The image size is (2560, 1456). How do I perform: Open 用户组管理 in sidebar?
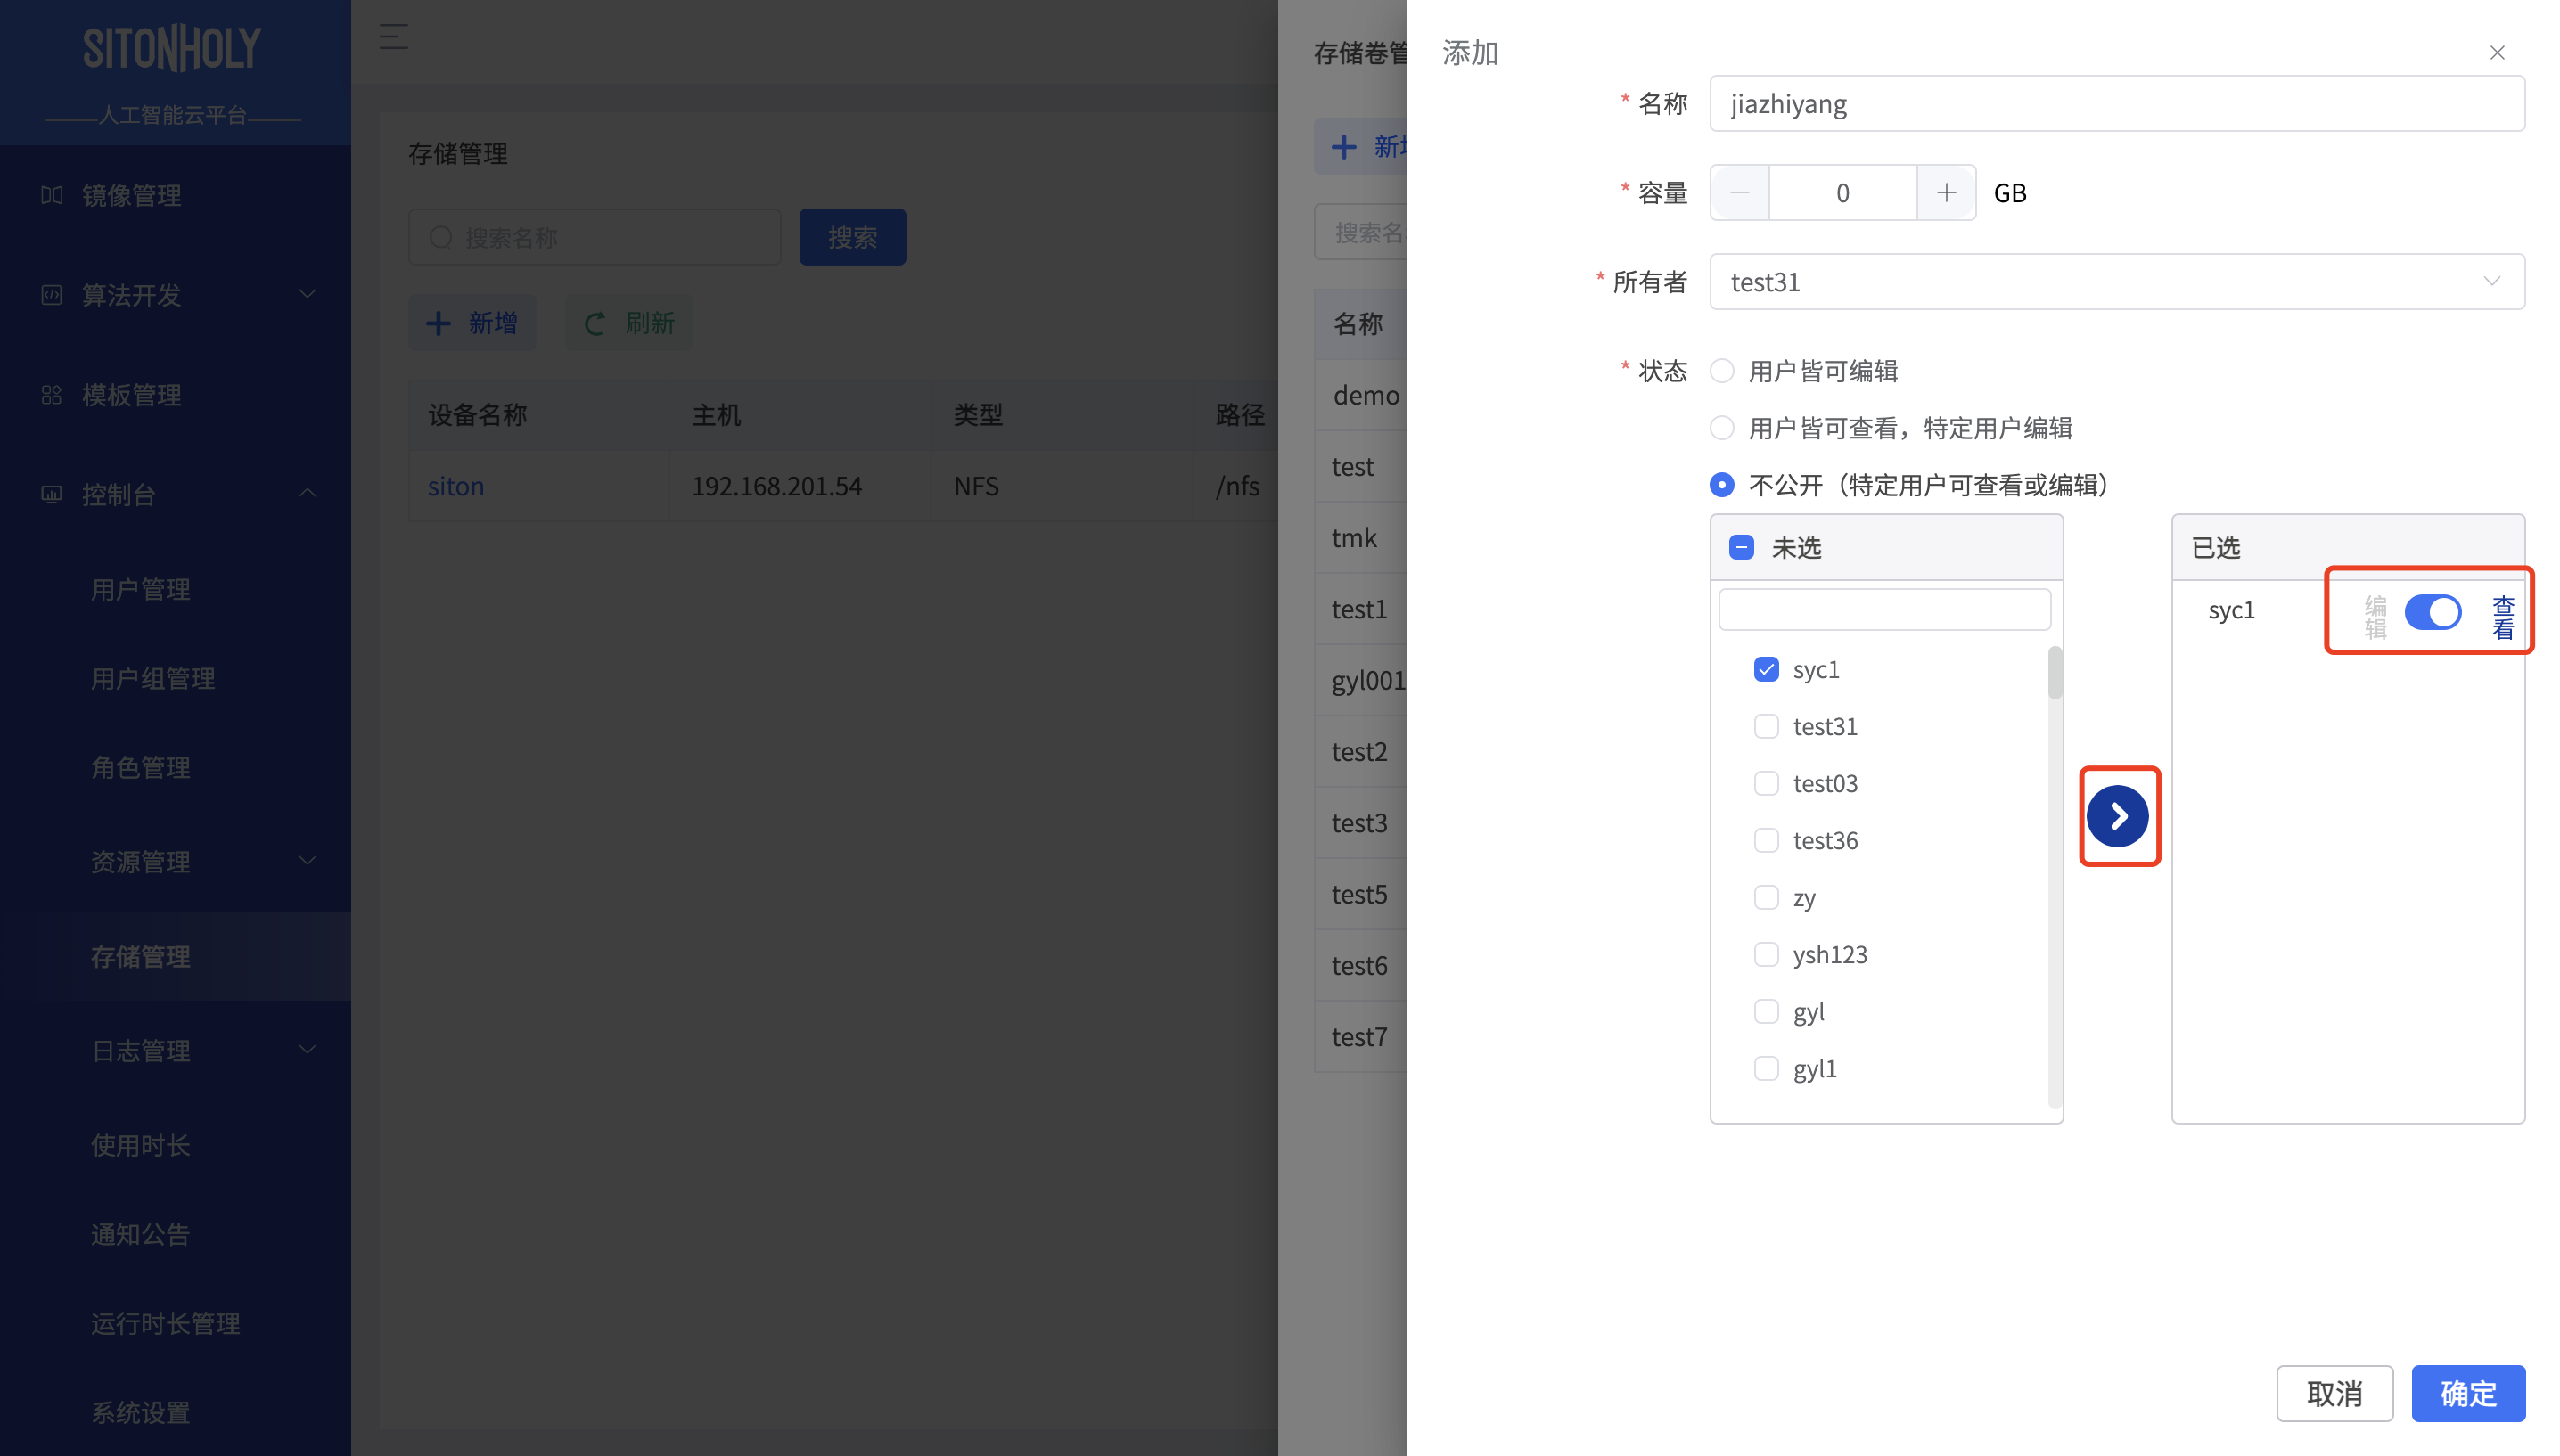153,679
